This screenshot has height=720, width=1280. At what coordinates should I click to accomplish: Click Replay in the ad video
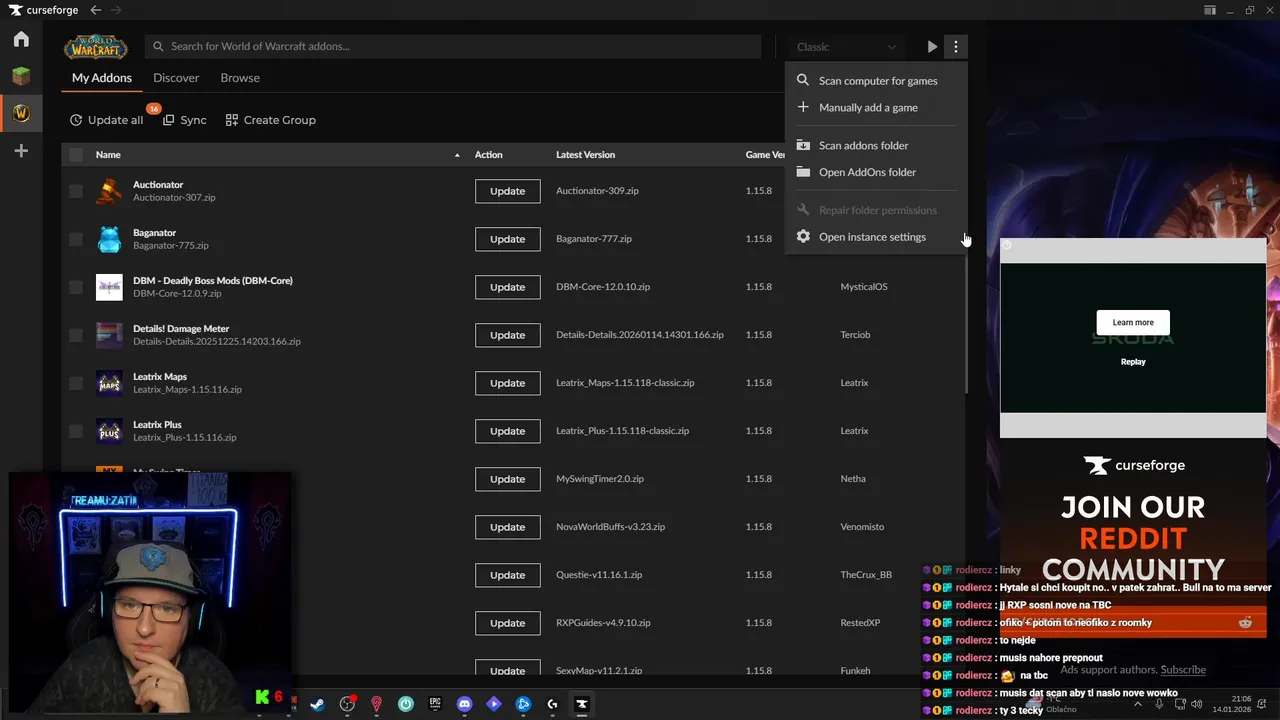pyautogui.click(x=1133, y=362)
